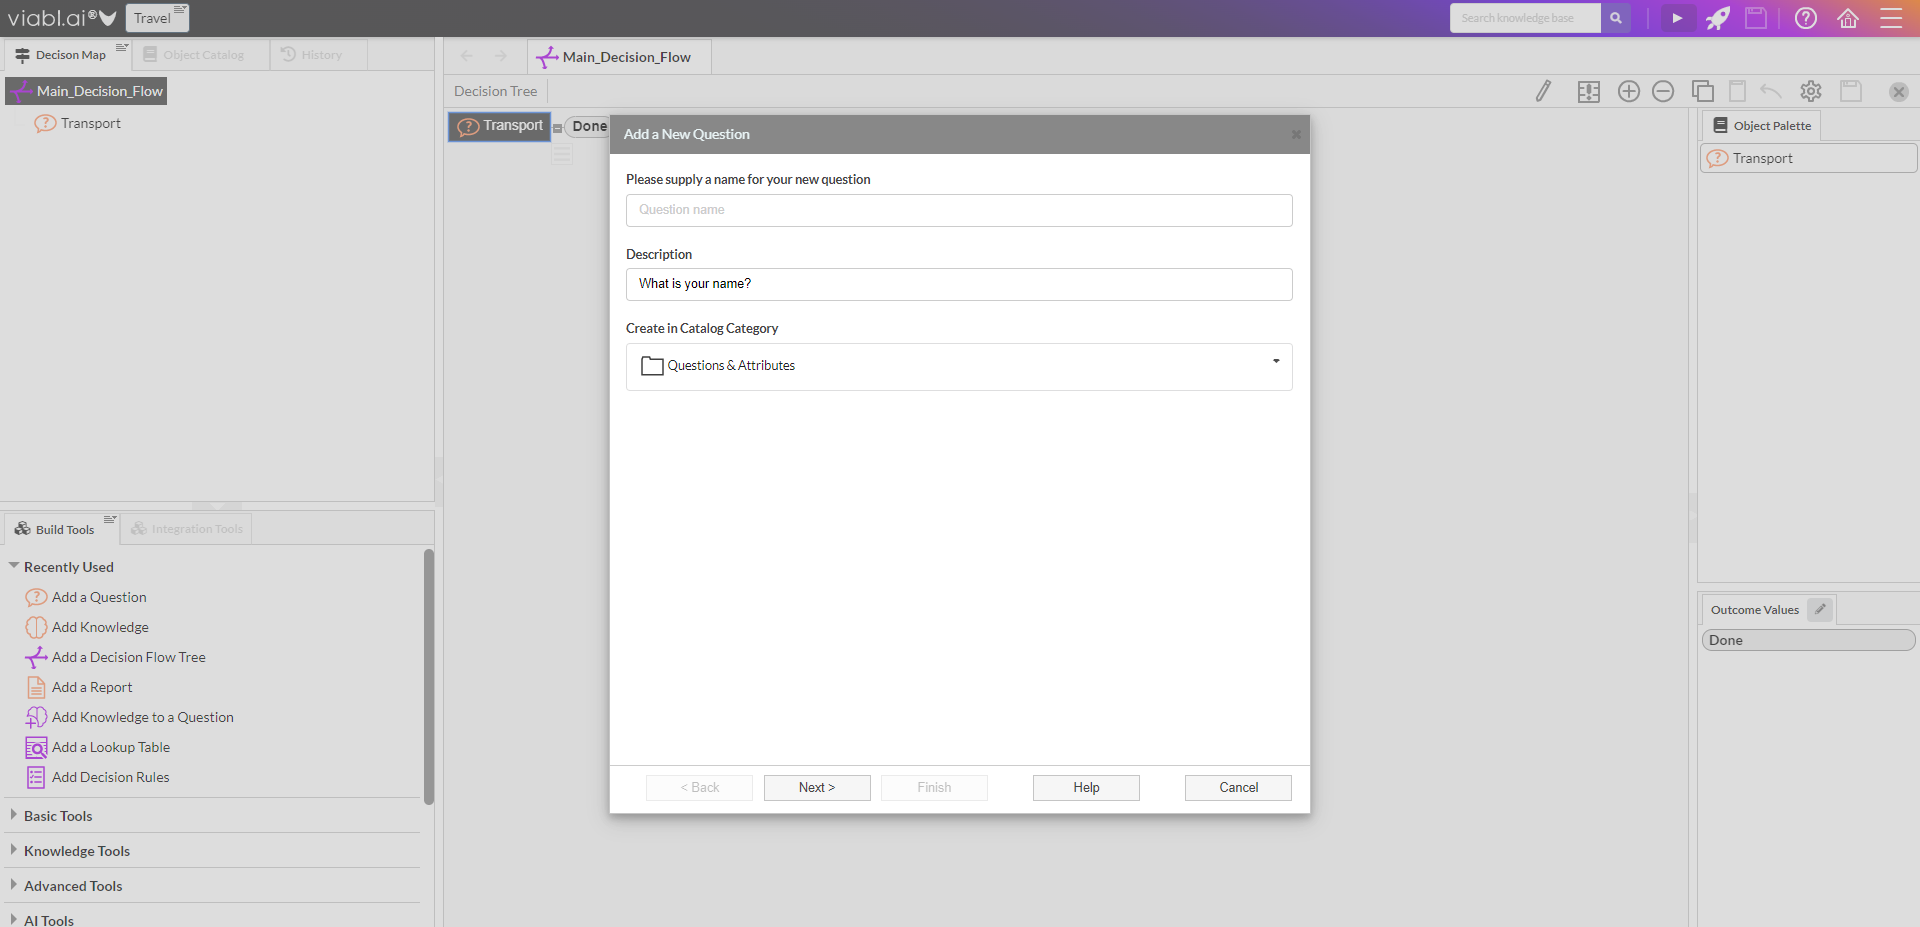Collapse the Recently Used section
Screen dimensions: 1920x927
pyautogui.click(x=14, y=566)
